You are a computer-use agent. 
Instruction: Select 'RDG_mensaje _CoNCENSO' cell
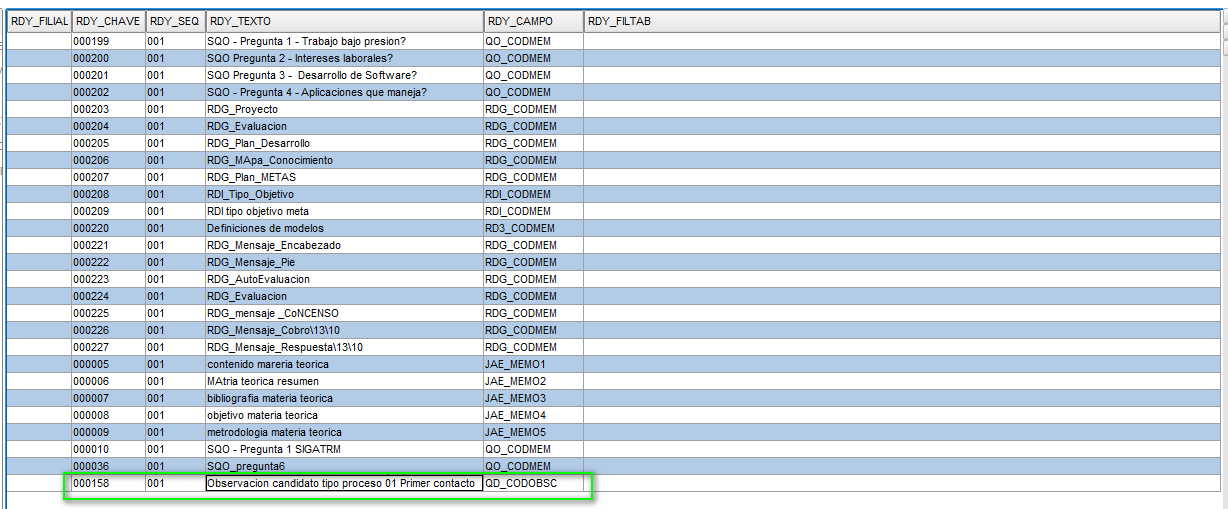pyautogui.click(x=345, y=313)
